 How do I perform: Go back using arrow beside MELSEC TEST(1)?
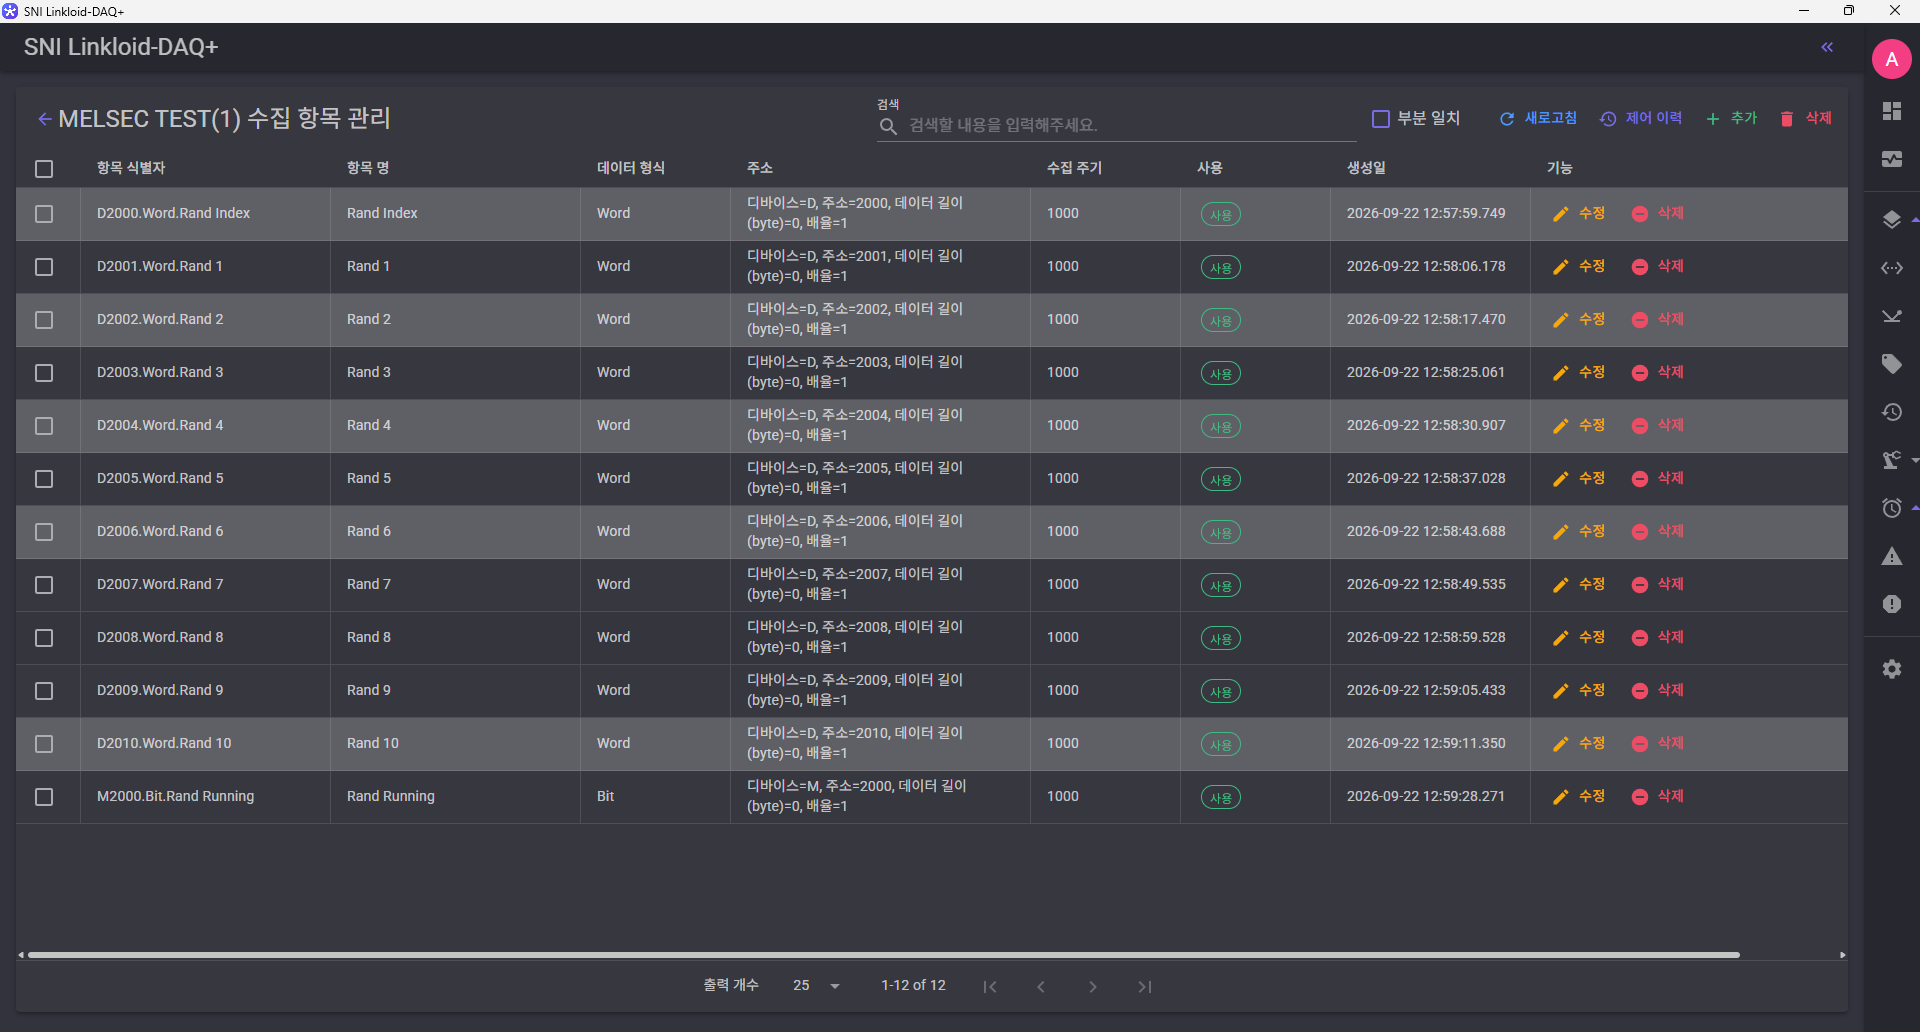[44, 119]
